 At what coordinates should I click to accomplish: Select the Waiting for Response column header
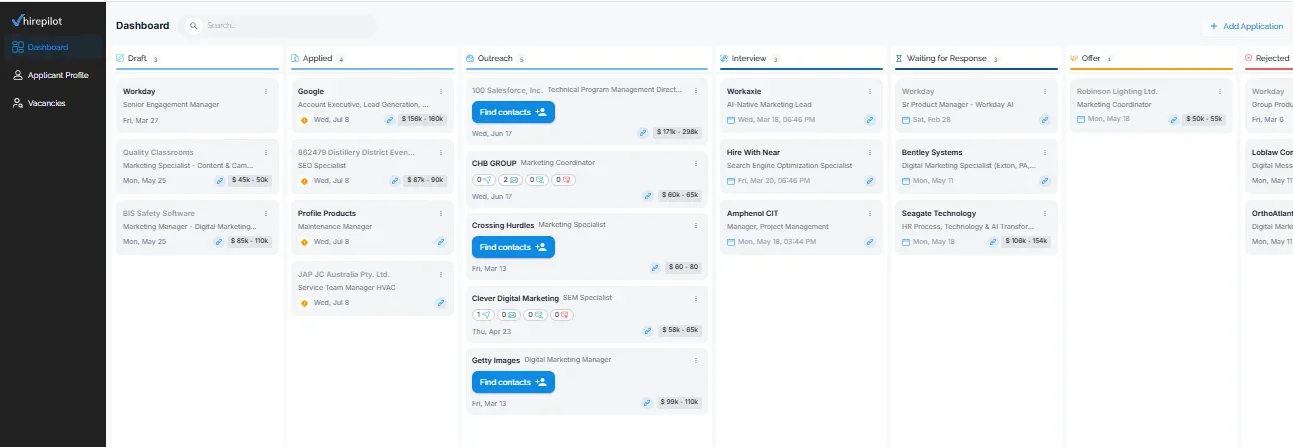945,59
